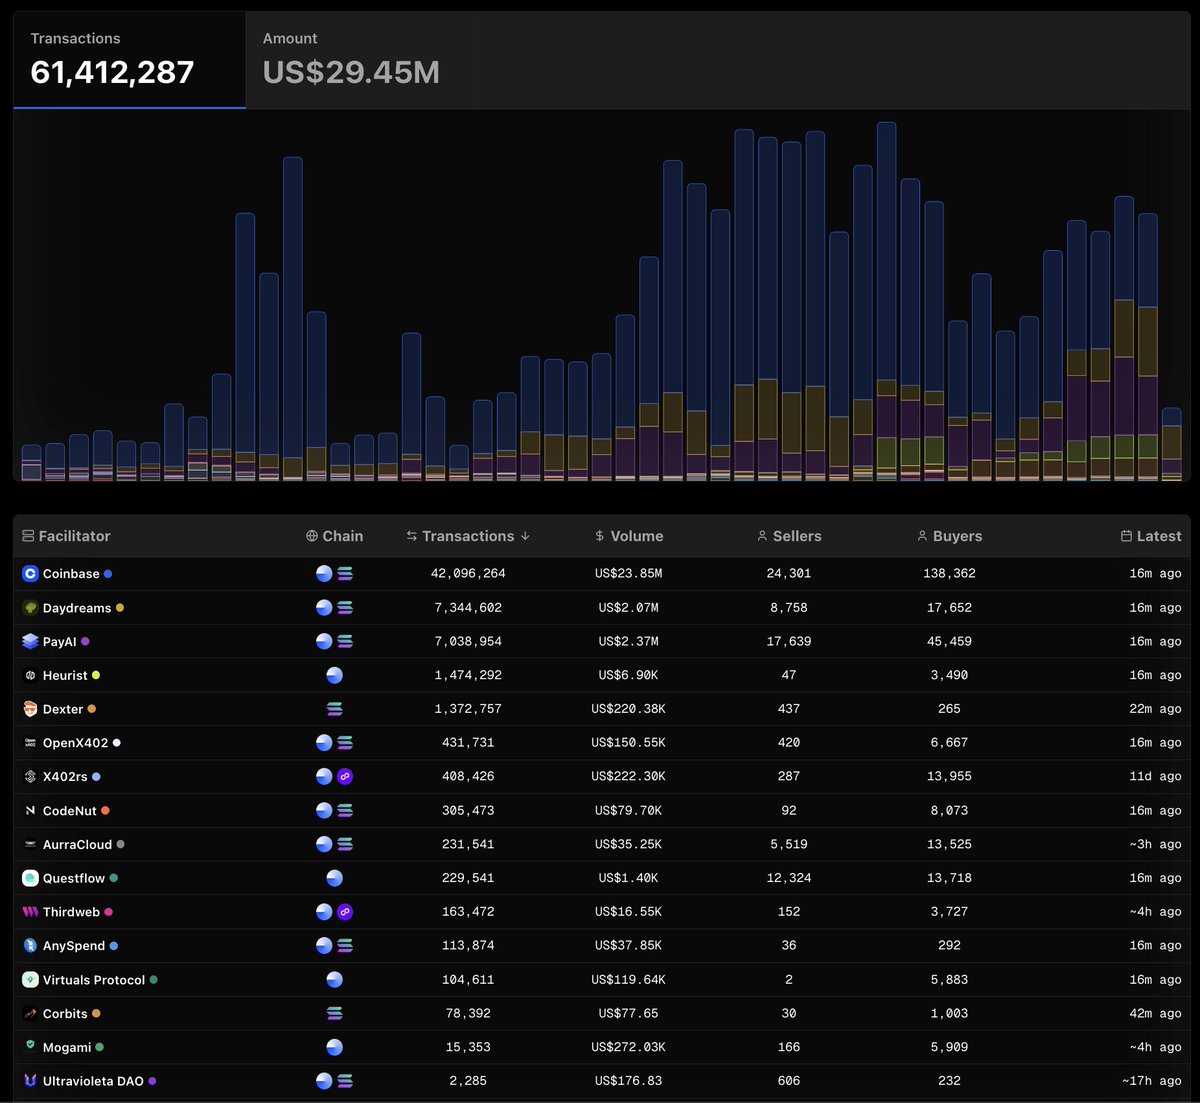The height and width of the screenshot is (1103, 1200).
Task: Click the Base chain icon in Coinbase row
Action: click(324, 574)
